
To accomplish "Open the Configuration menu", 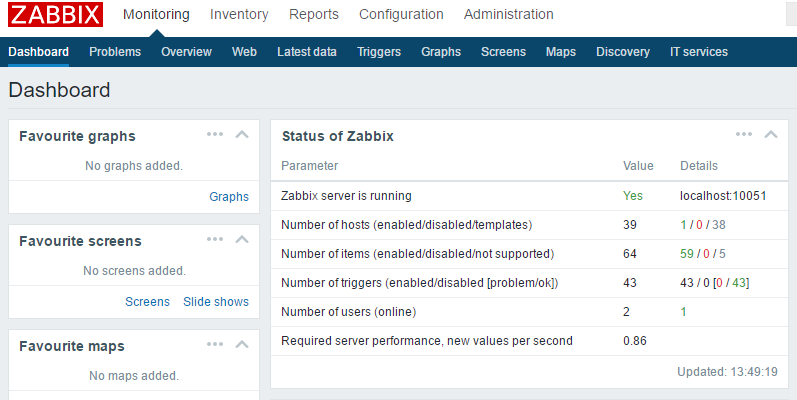I will pos(401,14).
